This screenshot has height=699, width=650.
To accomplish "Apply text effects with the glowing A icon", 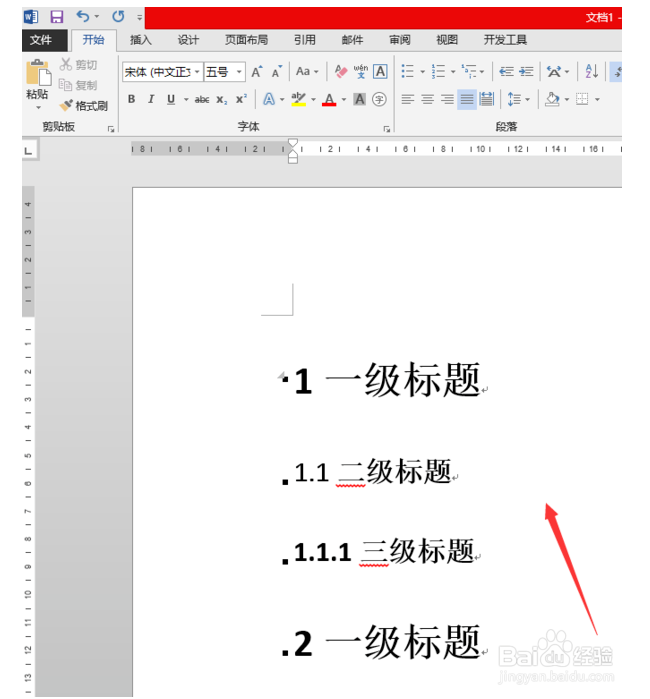I will [x=269, y=99].
